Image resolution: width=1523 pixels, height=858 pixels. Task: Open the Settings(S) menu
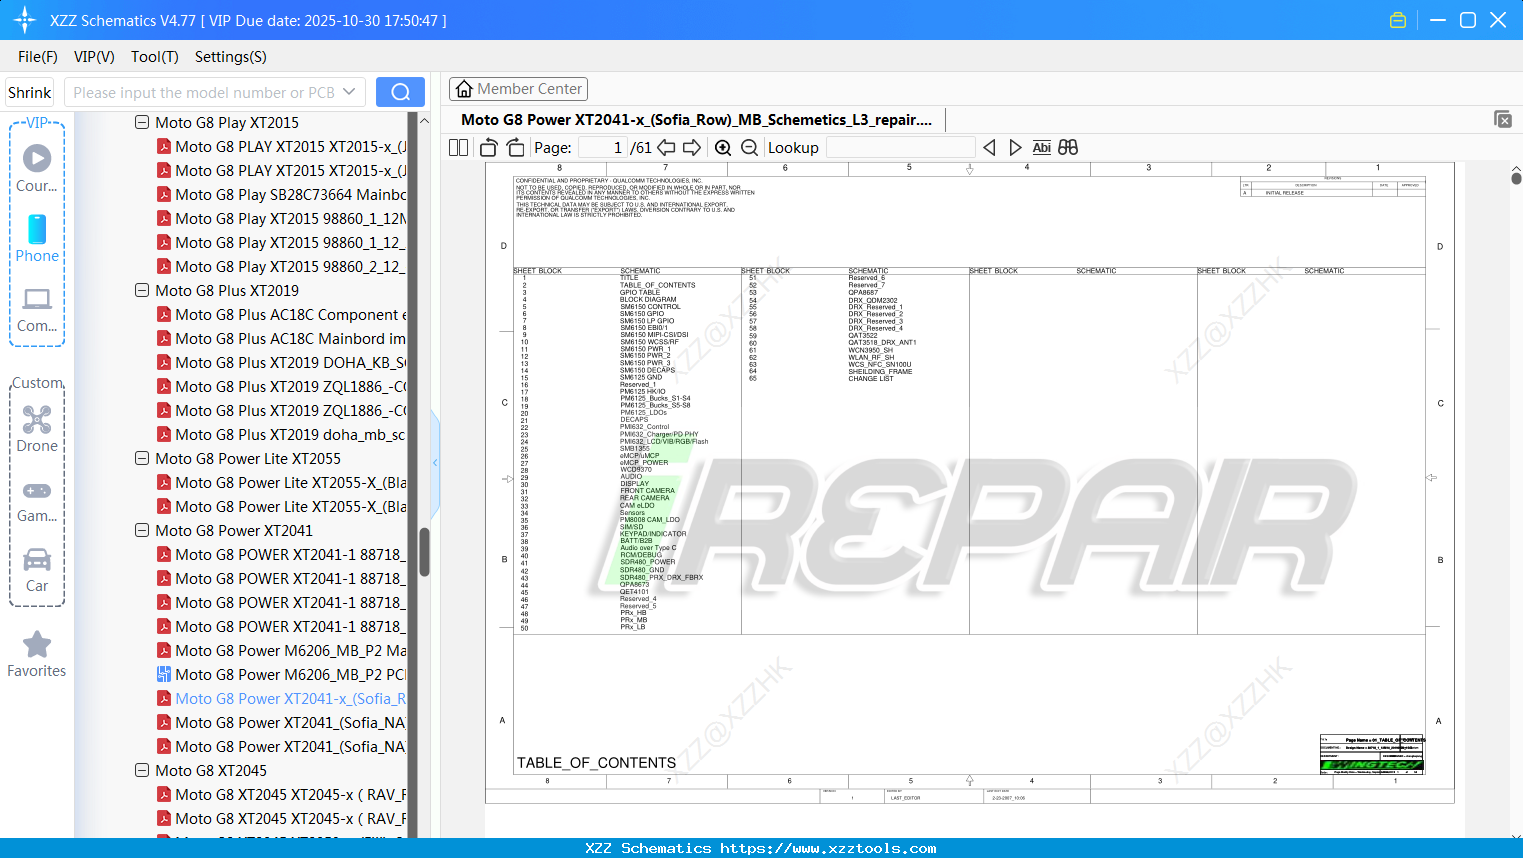point(231,57)
